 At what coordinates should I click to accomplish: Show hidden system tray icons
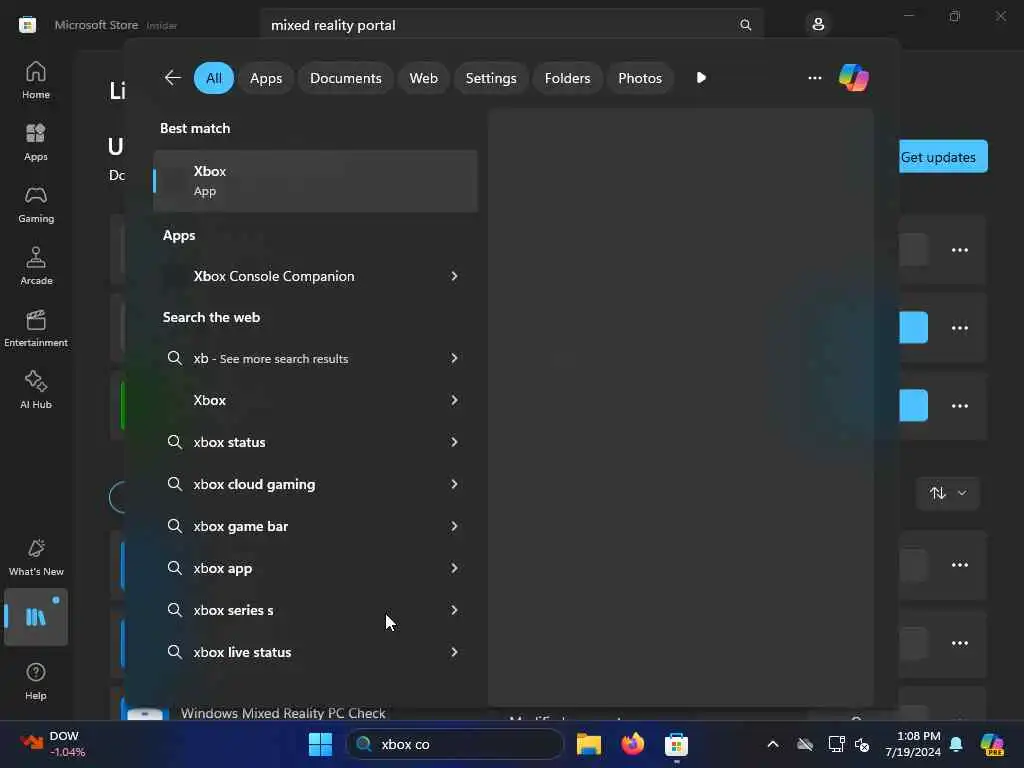click(773, 744)
